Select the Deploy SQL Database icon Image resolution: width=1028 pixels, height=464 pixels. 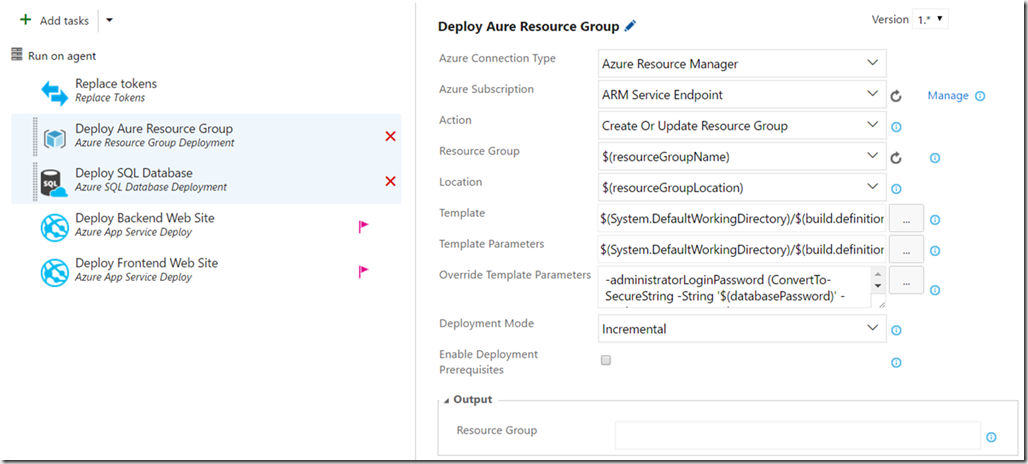pyautogui.click(x=54, y=183)
